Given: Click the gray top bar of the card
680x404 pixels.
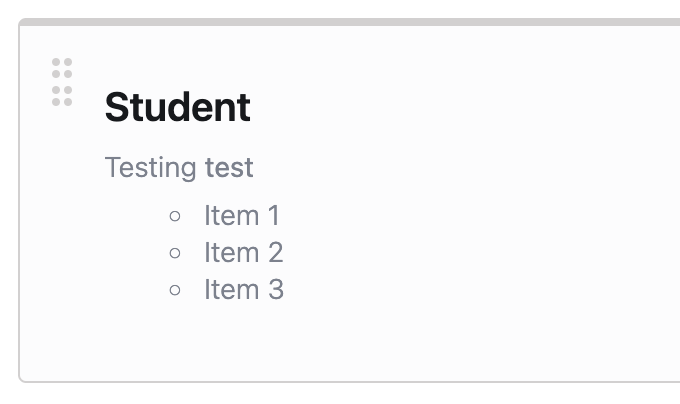Looking at the screenshot, I should click(x=350, y=21).
